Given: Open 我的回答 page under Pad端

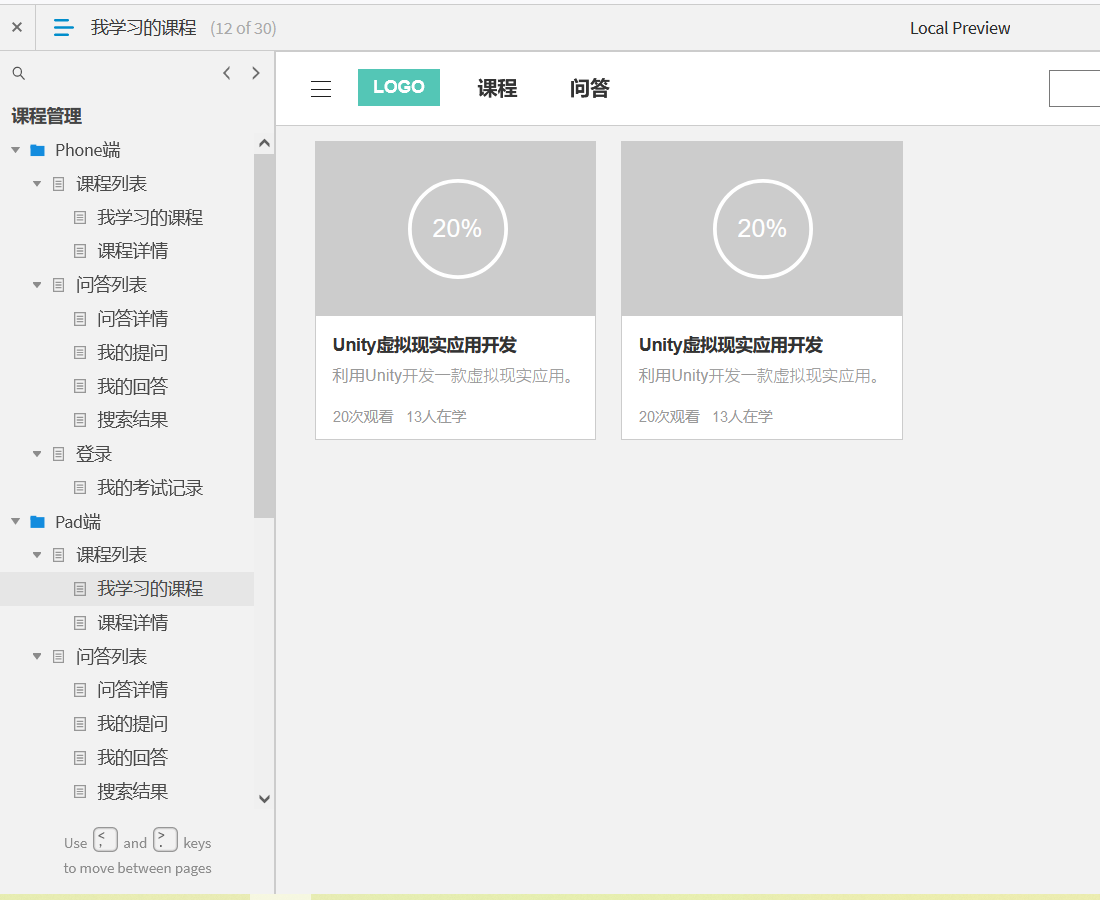Looking at the screenshot, I should (133, 758).
